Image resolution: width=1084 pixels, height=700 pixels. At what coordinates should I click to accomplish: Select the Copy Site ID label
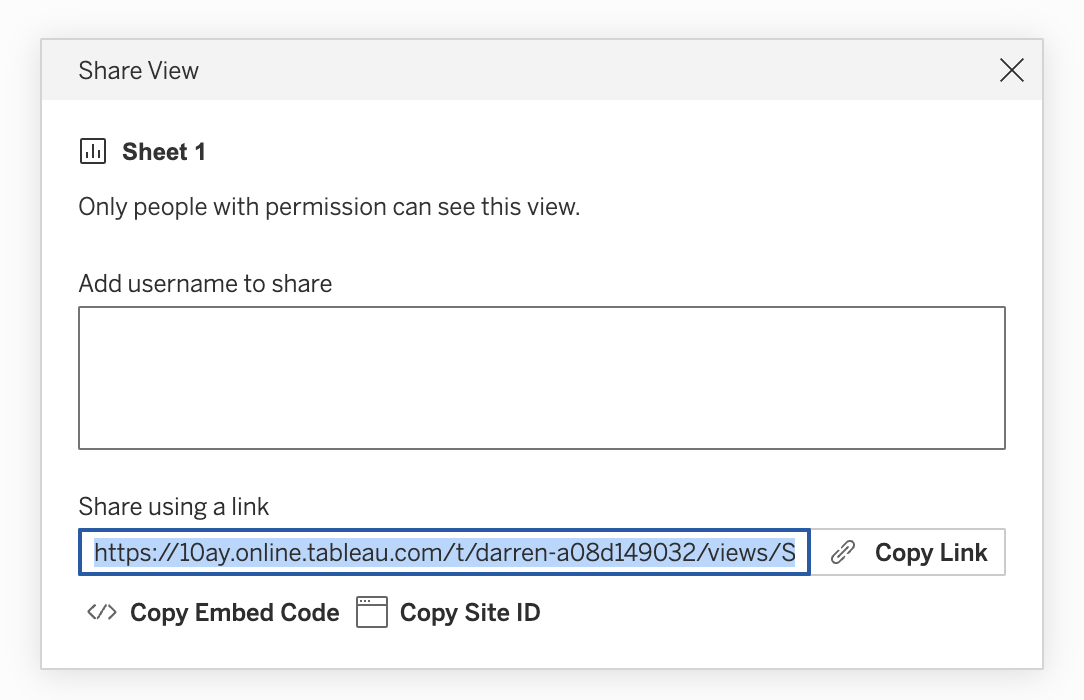pyautogui.click(x=470, y=612)
